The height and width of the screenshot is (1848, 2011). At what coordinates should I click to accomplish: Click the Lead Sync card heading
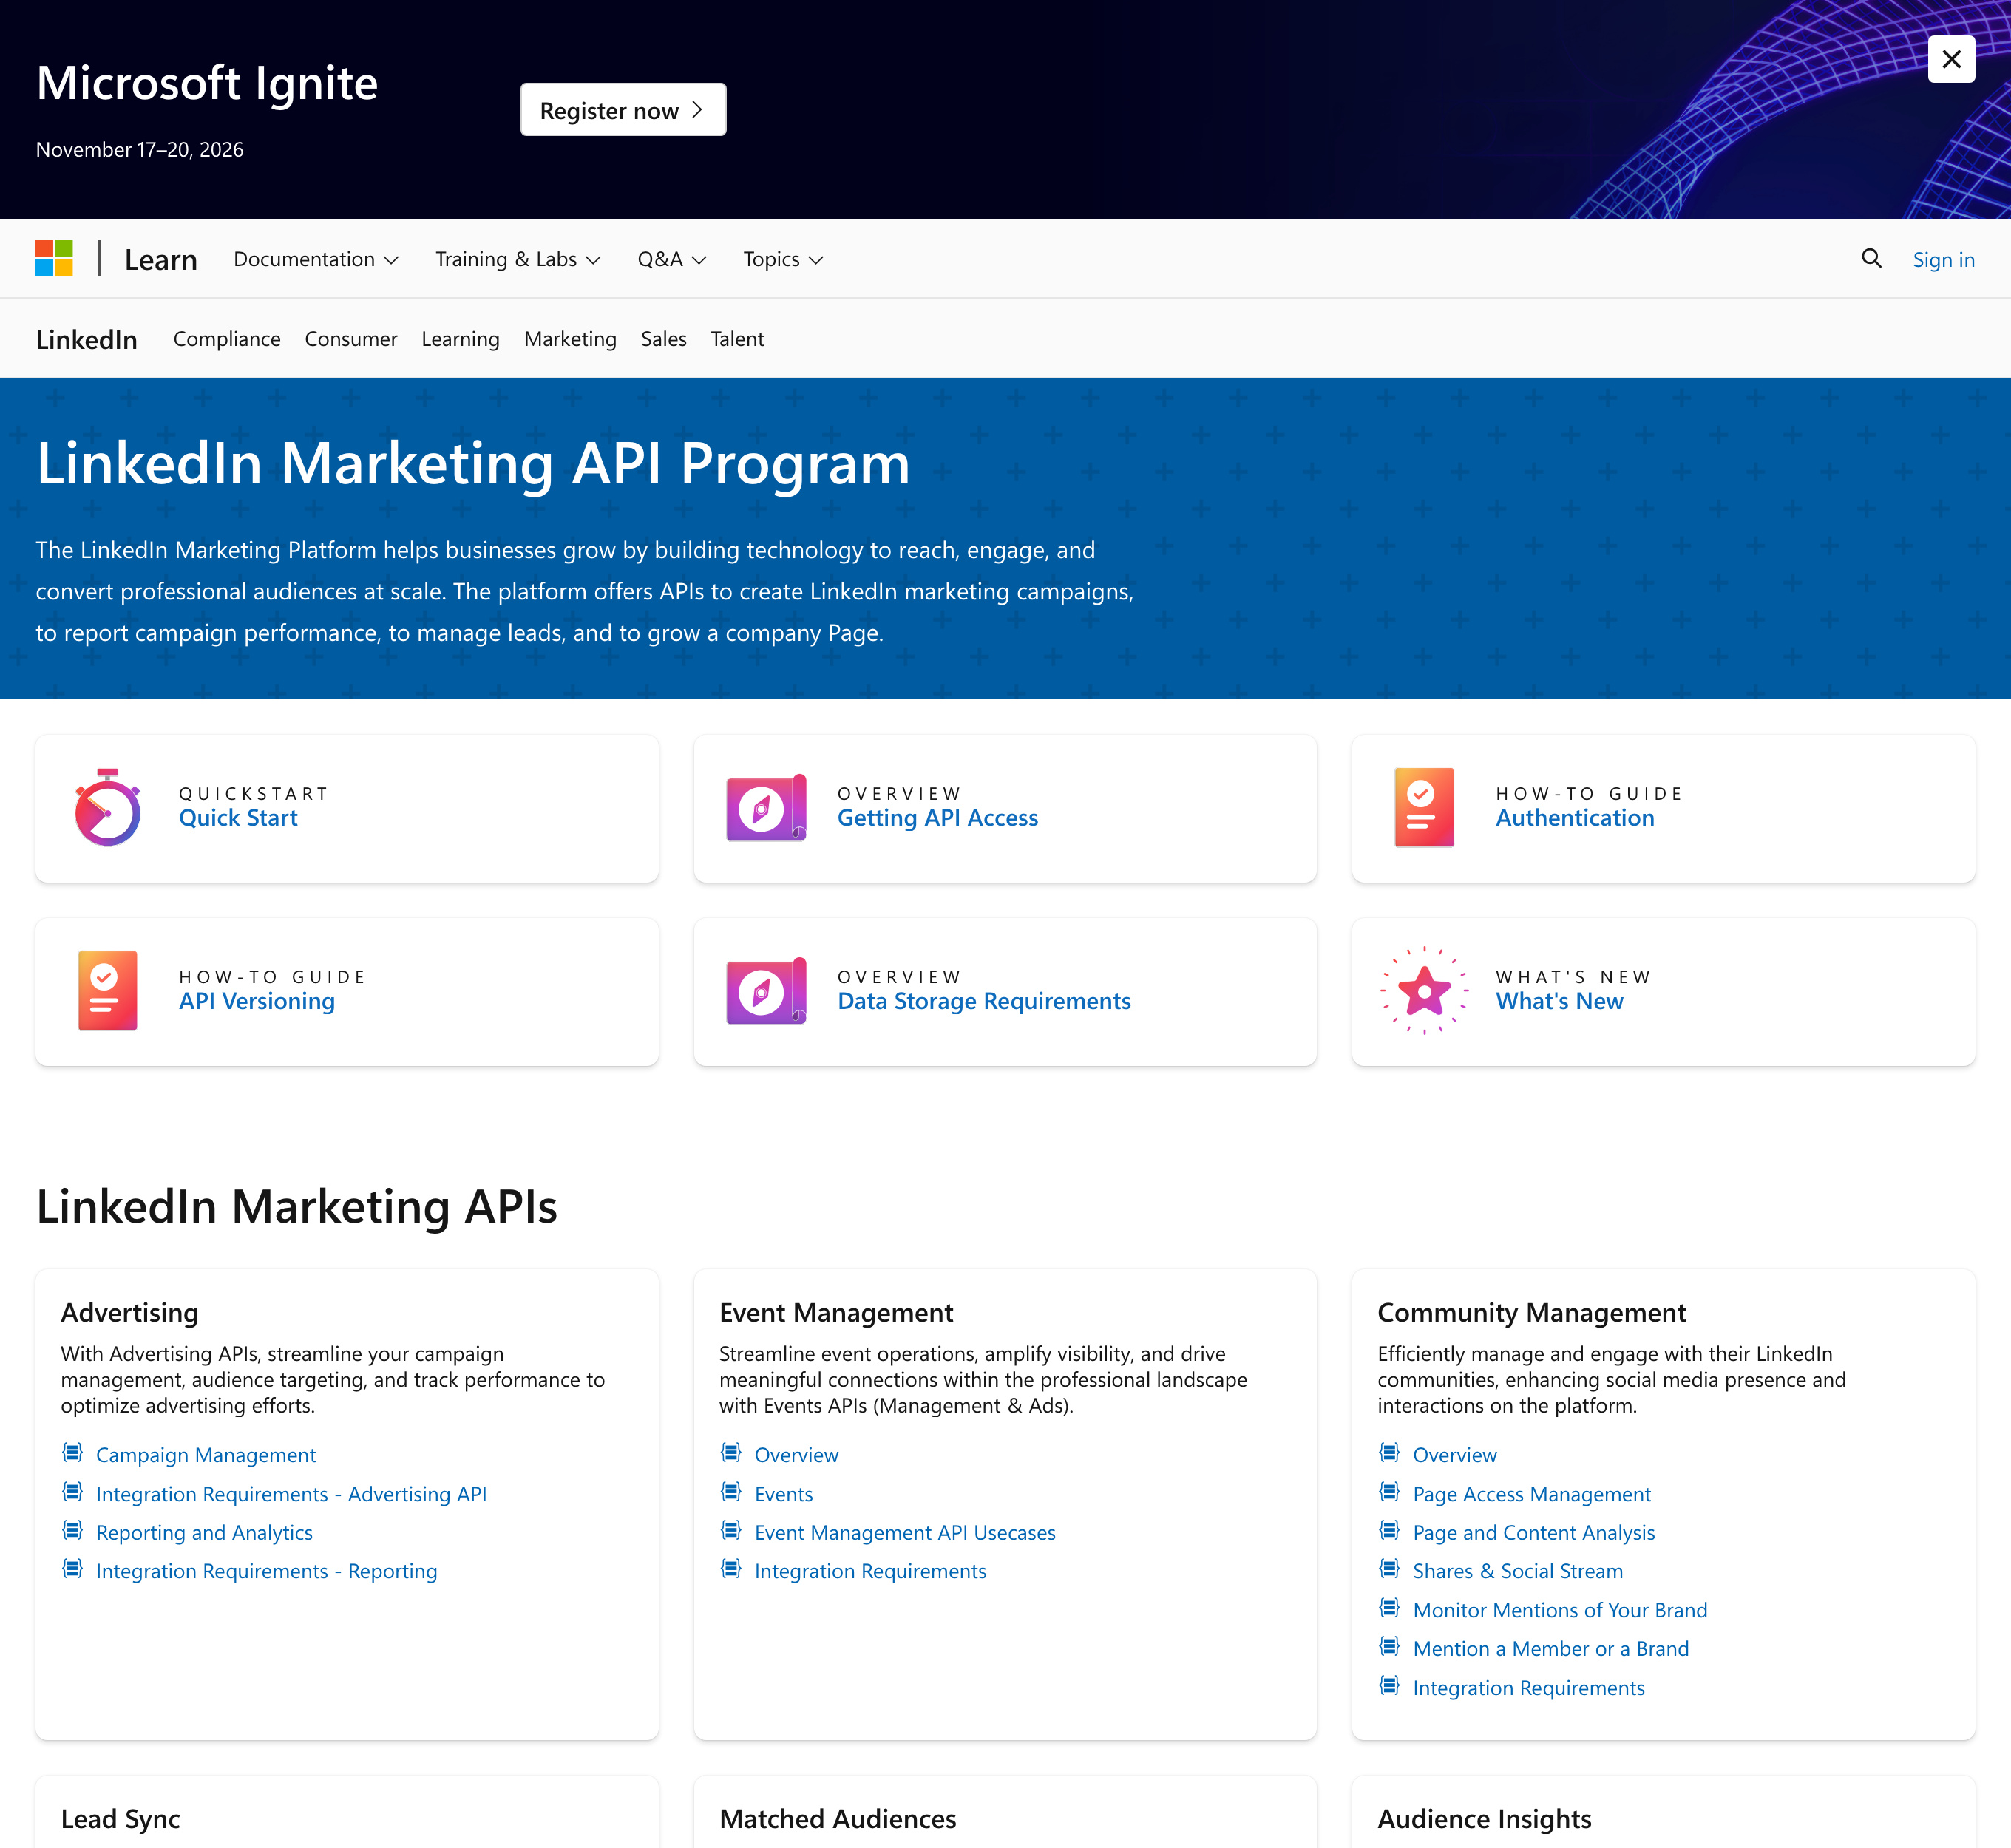(x=120, y=1819)
